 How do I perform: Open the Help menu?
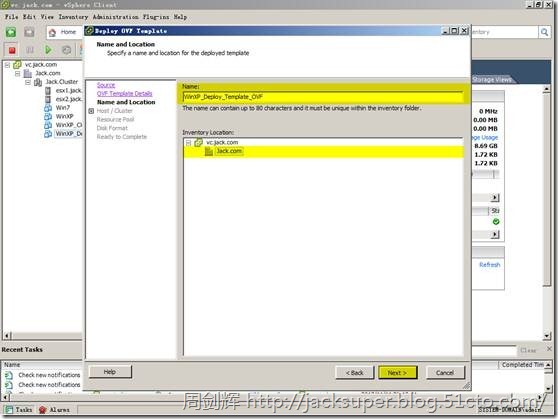[180, 17]
